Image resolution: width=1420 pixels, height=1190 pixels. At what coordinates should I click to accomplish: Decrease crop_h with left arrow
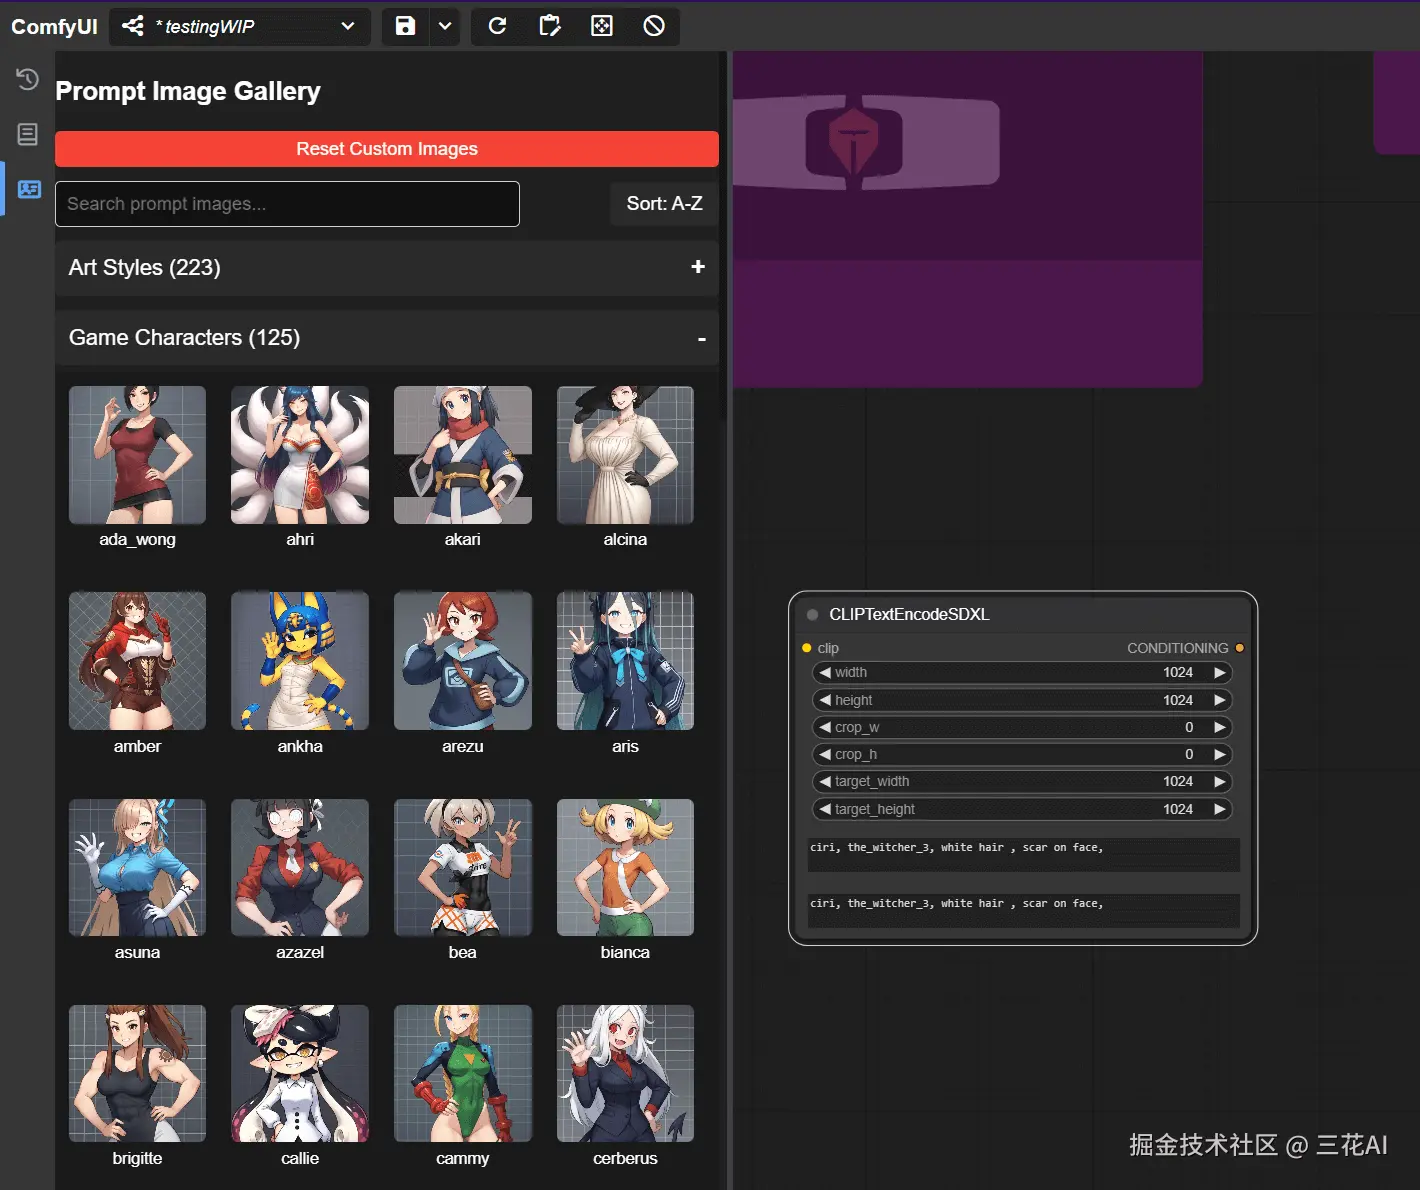click(825, 754)
